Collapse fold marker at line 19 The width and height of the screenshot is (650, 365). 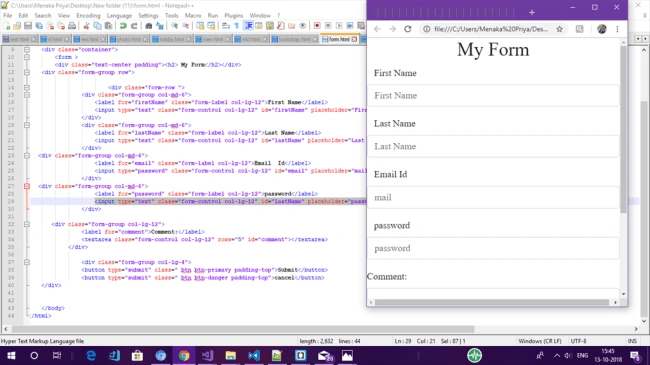point(27,125)
